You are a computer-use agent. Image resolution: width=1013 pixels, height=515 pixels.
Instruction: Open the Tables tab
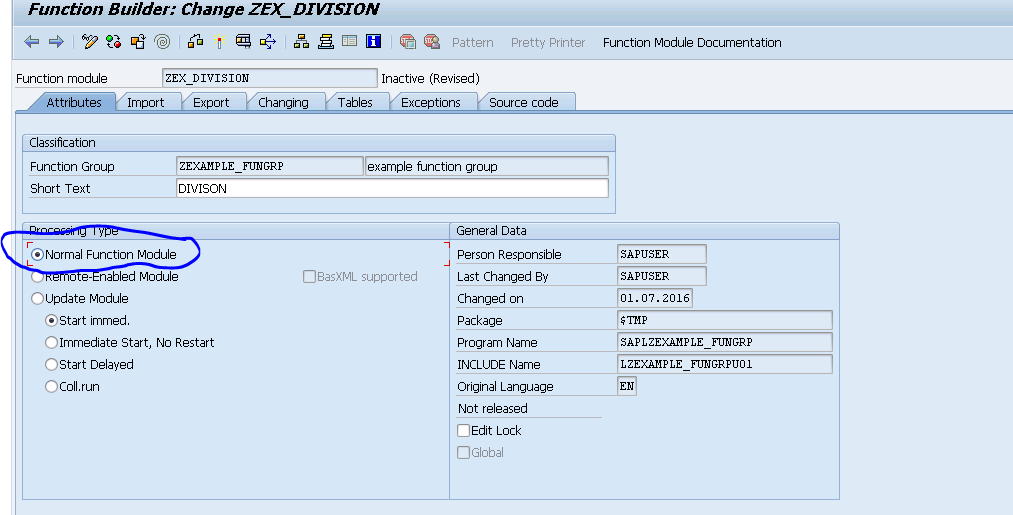pyautogui.click(x=355, y=102)
